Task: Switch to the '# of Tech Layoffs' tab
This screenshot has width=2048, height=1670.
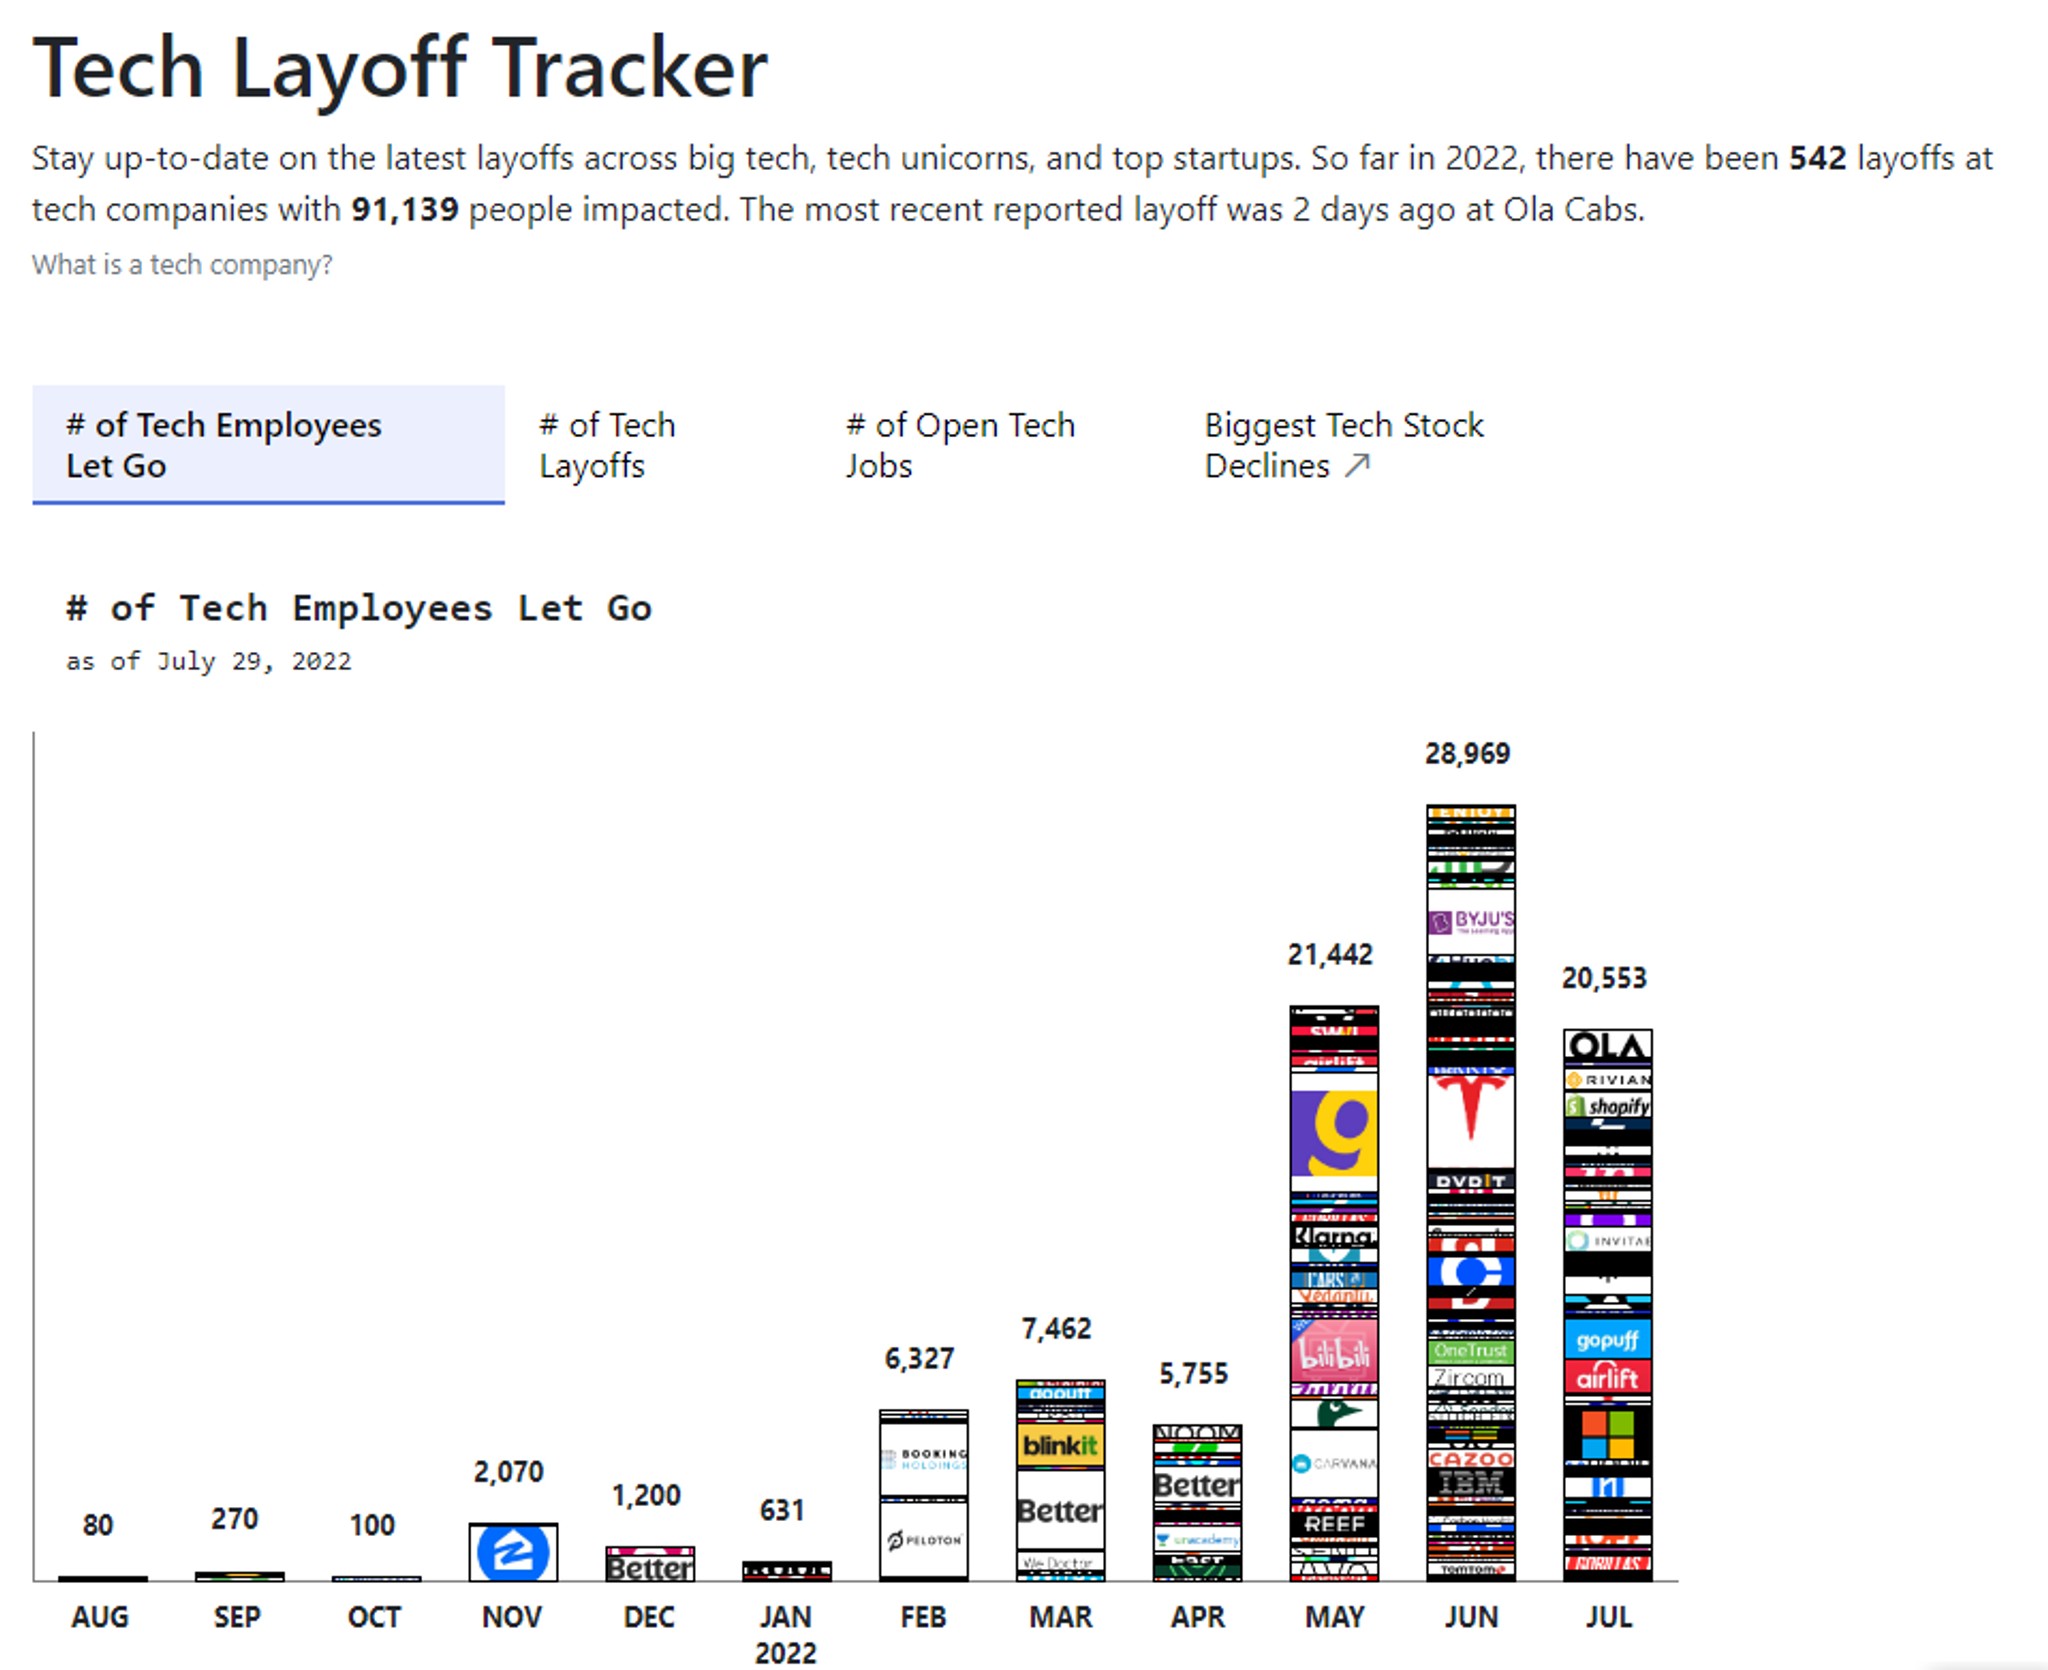Action: pyautogui.click(x=608, y=445)
